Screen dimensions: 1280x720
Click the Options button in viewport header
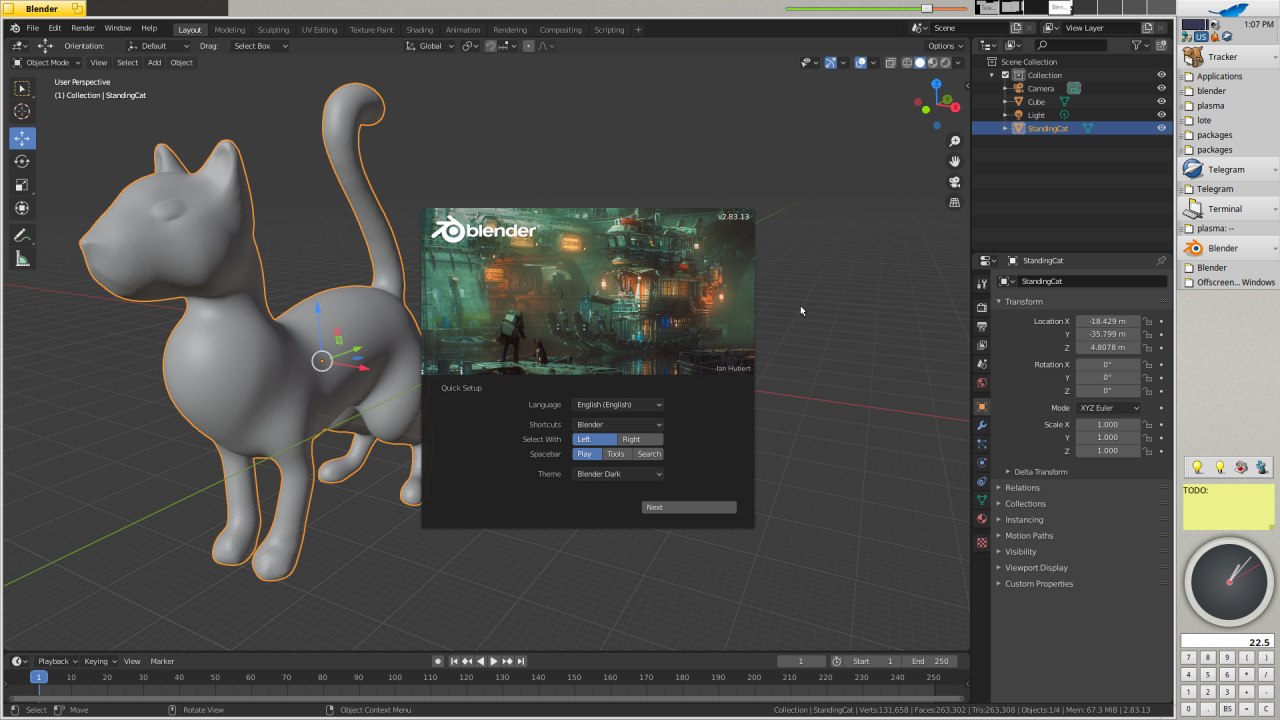[x=945, y=46]
